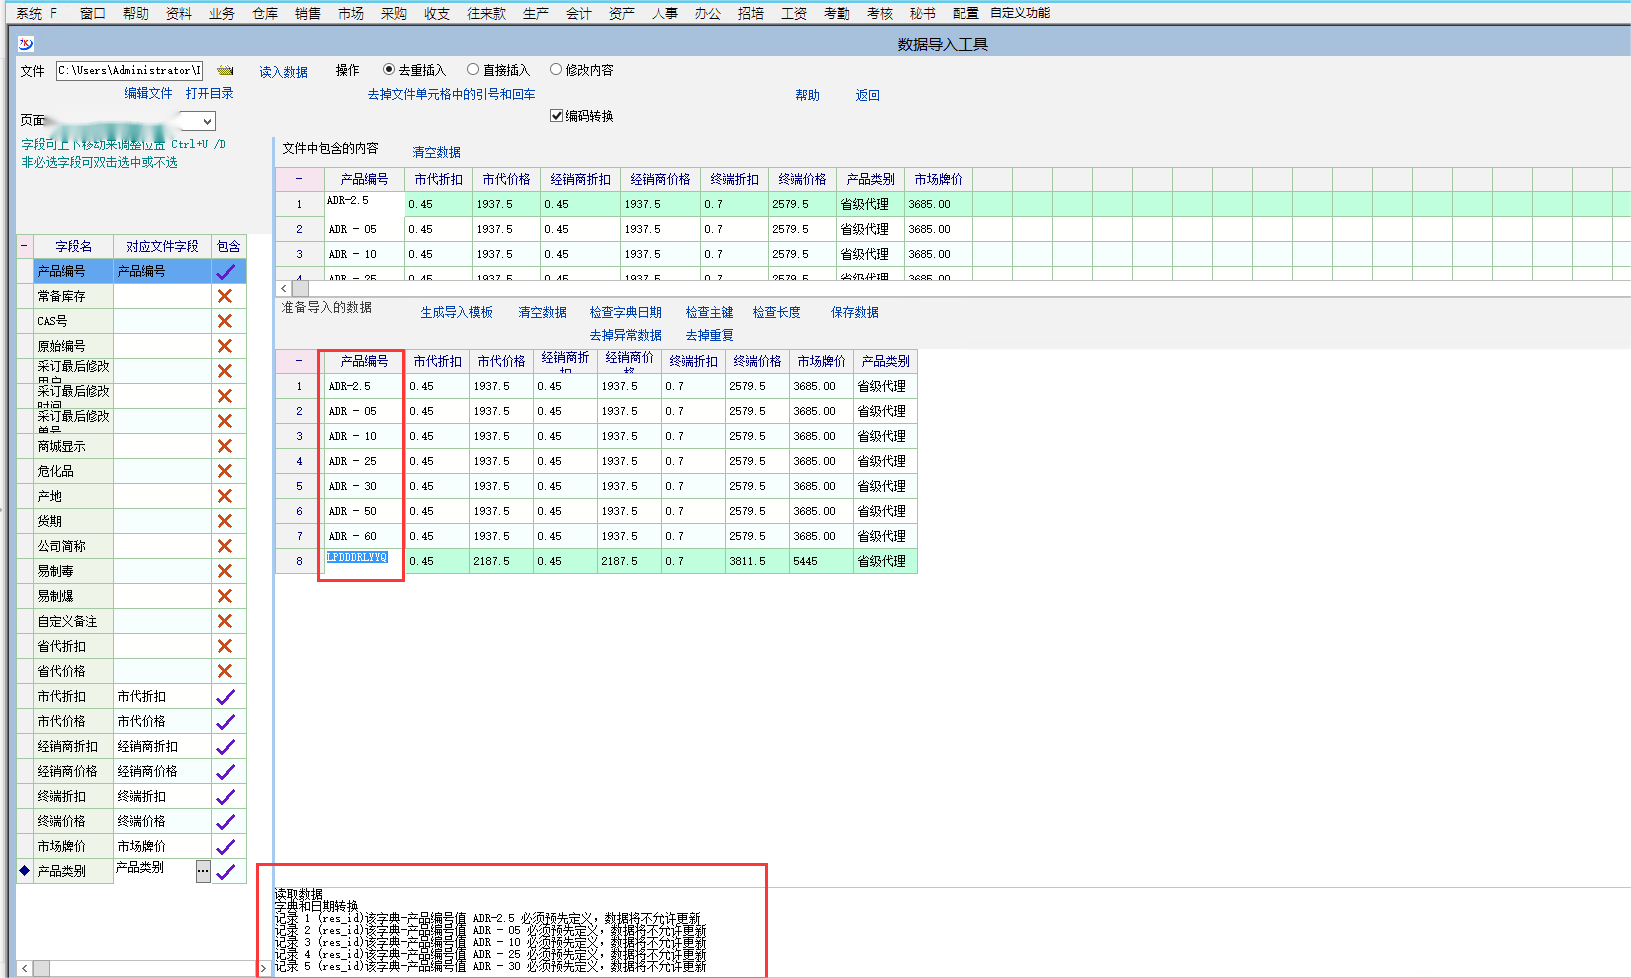Click the red X in 常备库存 row
This screenshot has height=978, width=1631.
click(x=225, y=296)
